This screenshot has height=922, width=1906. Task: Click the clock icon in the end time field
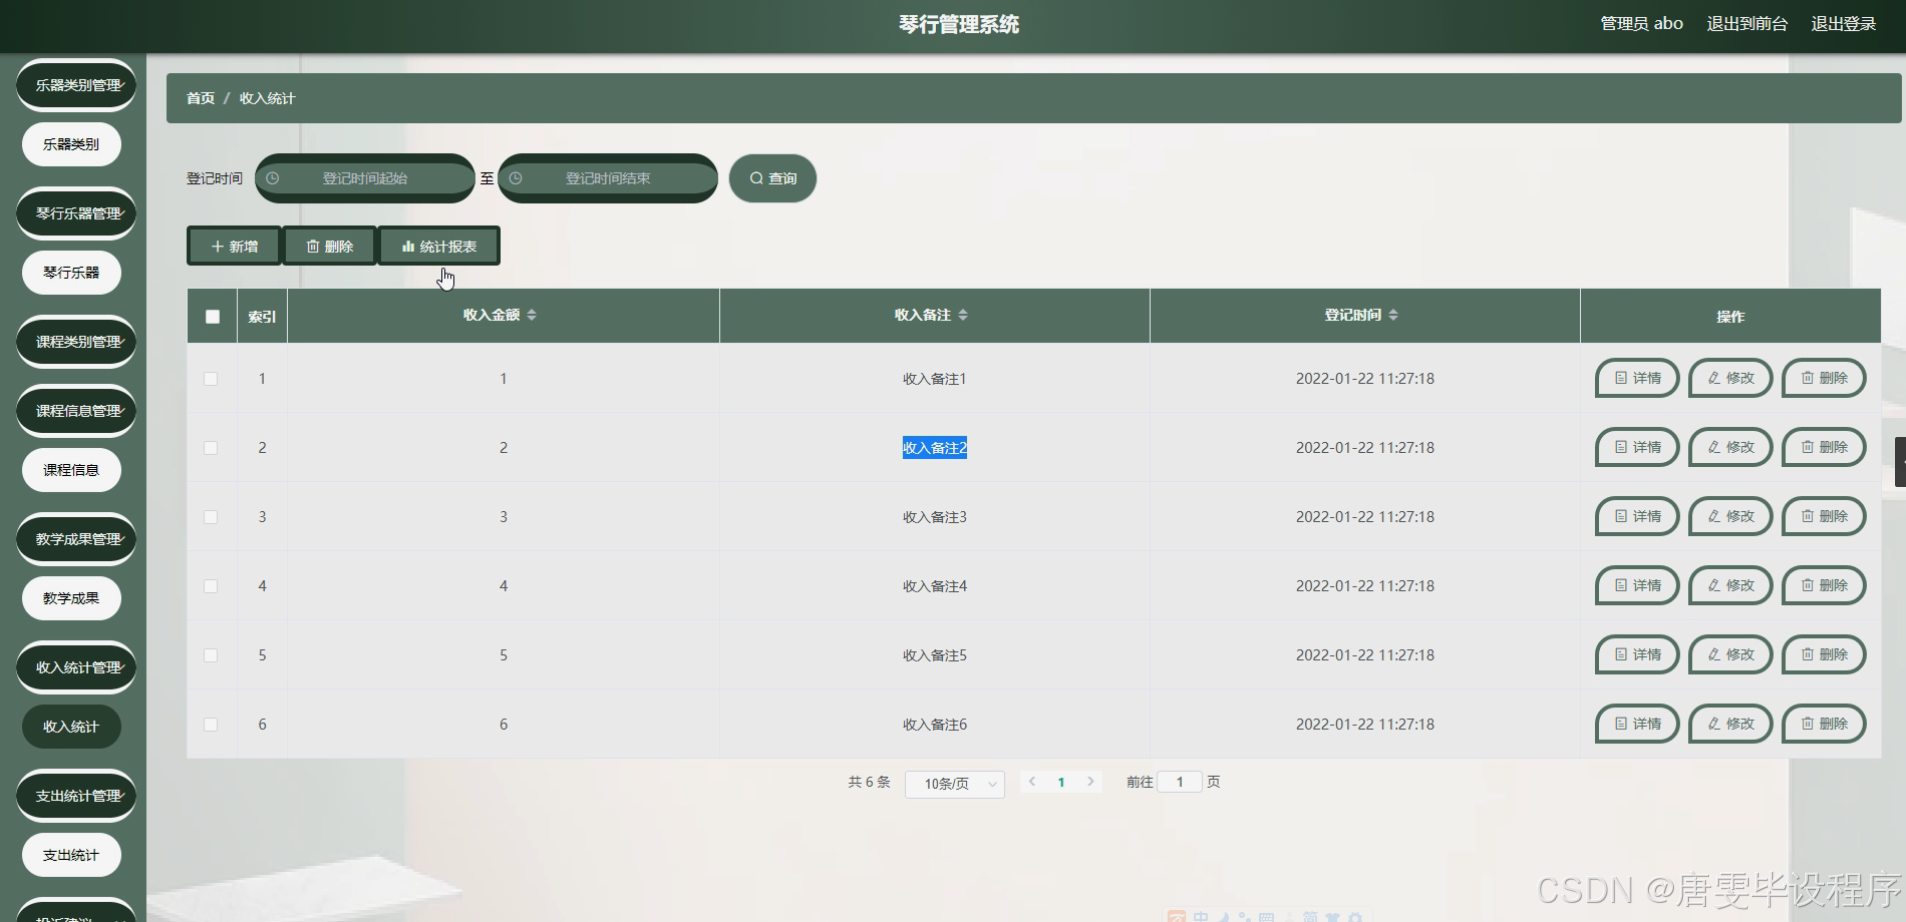coord(515,178)
